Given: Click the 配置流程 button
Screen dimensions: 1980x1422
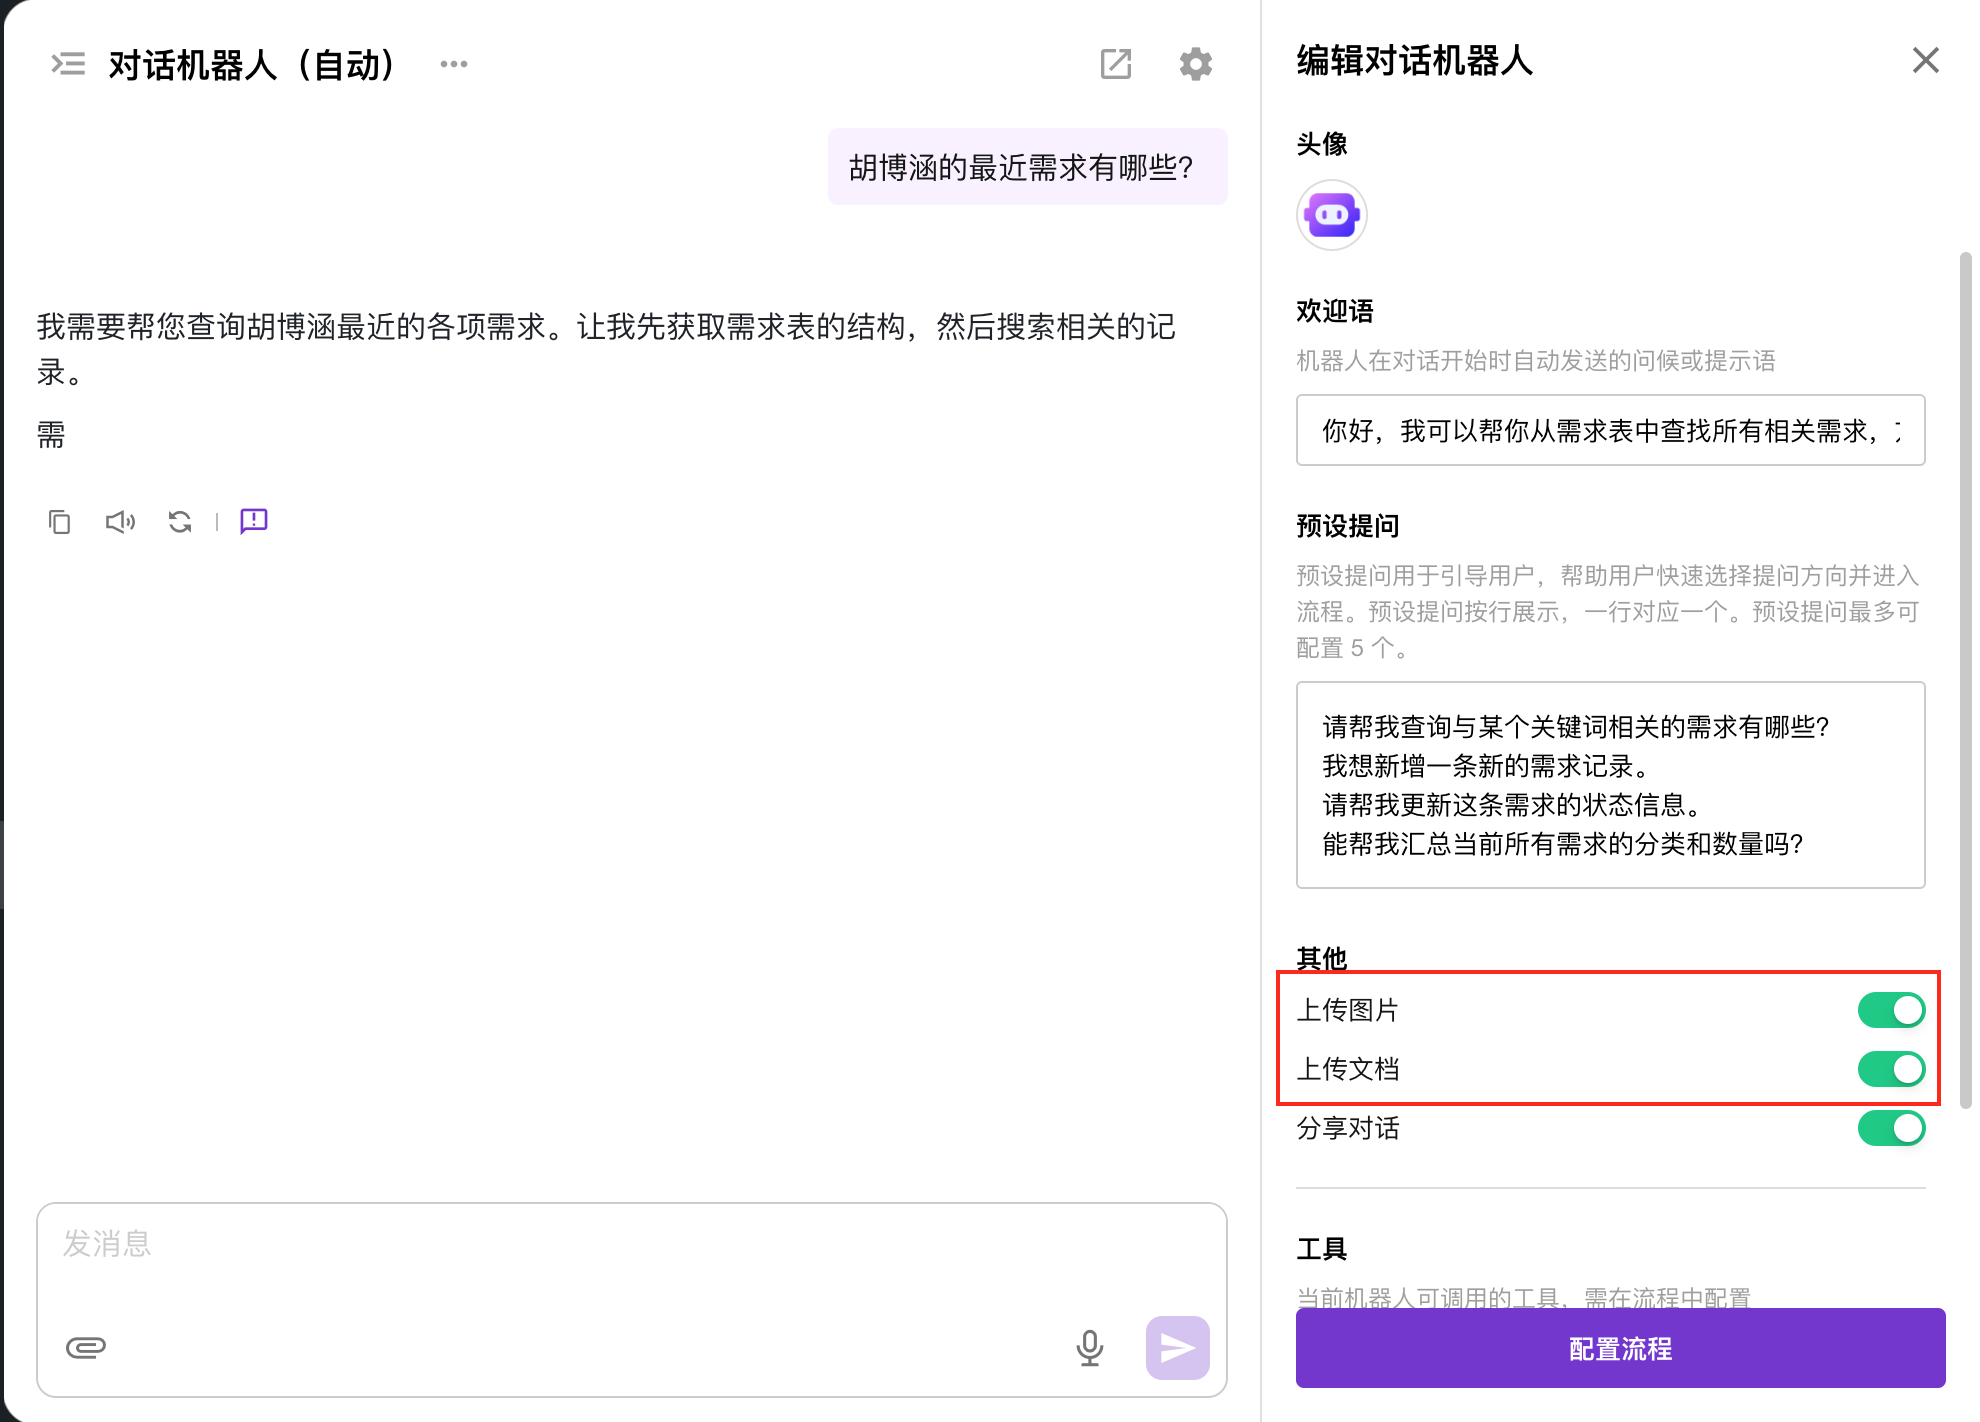Looking at the screenshot, I should [1619, 1348].
